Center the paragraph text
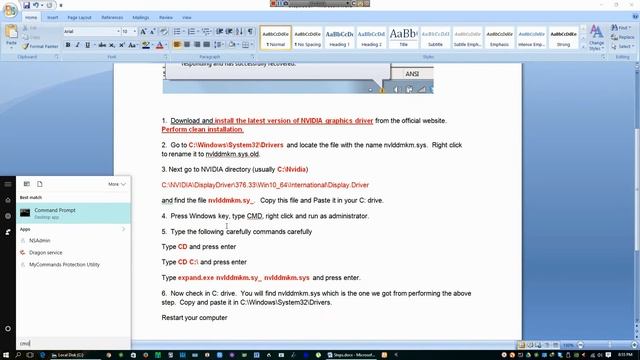 tap(187, 44)
